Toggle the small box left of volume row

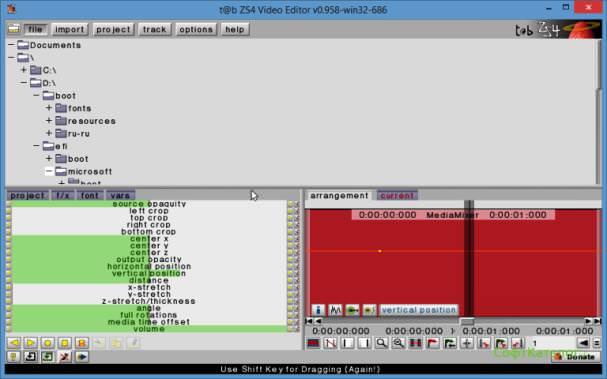click(x=9, y=329)
